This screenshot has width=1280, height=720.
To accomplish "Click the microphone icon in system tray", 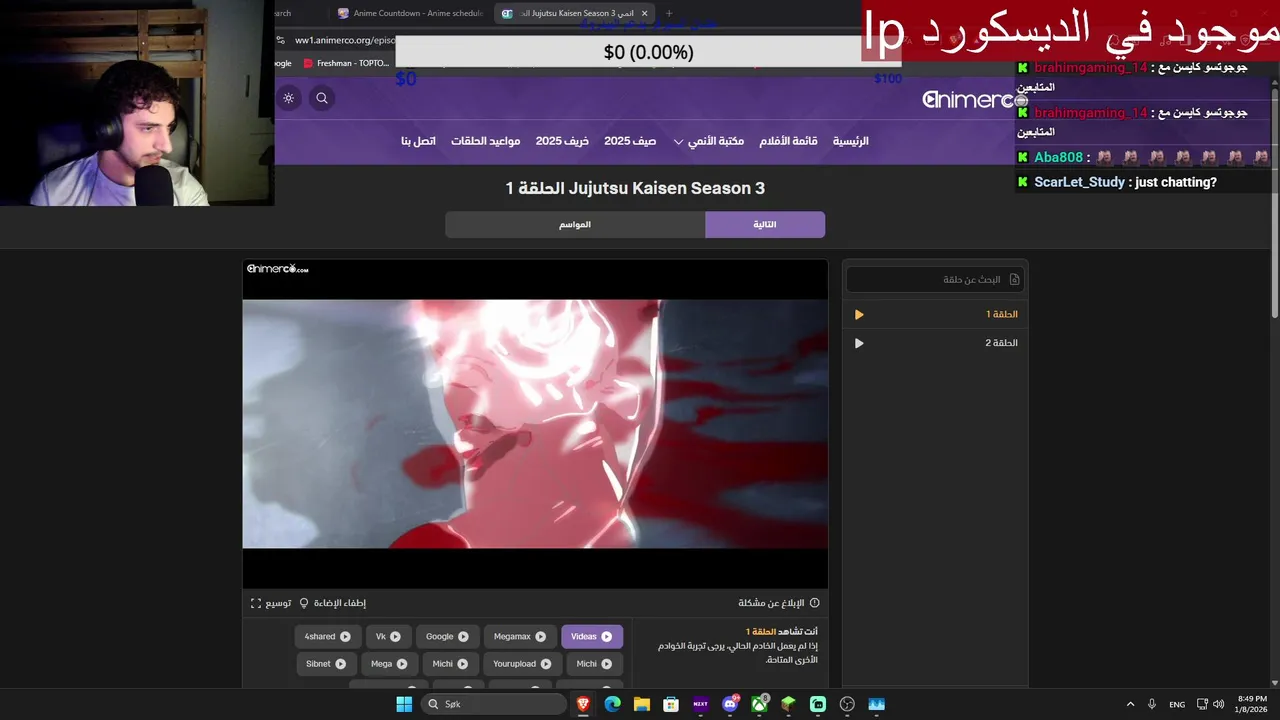I will pos(1152,704).
